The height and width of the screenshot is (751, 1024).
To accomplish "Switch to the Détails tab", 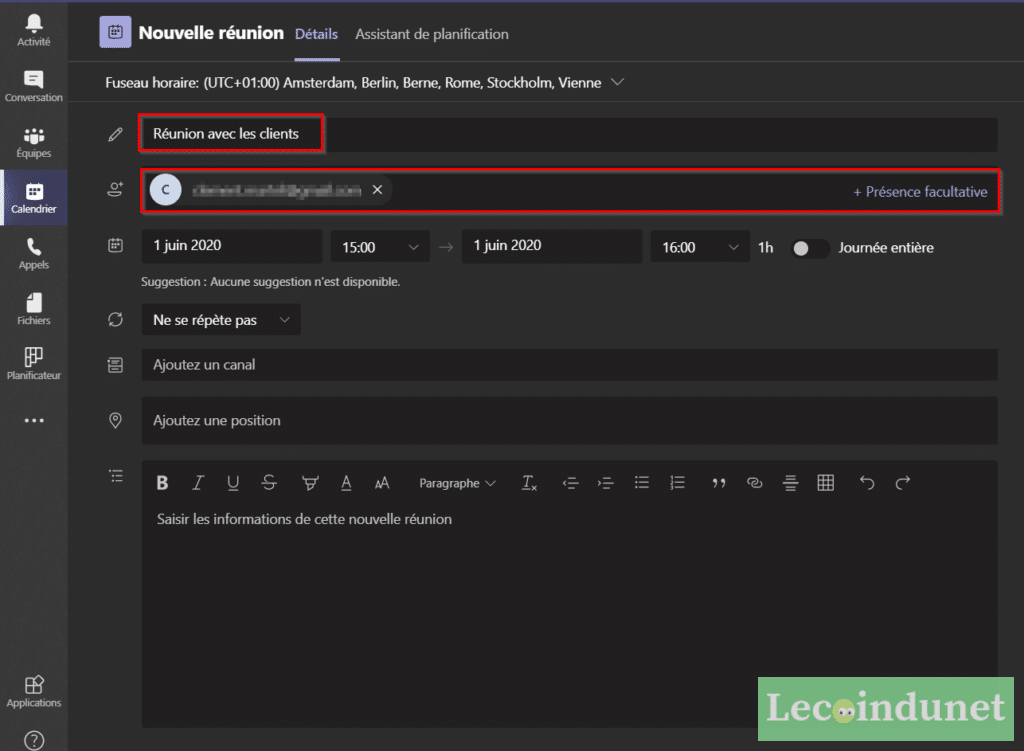I will tap(317, 34).
